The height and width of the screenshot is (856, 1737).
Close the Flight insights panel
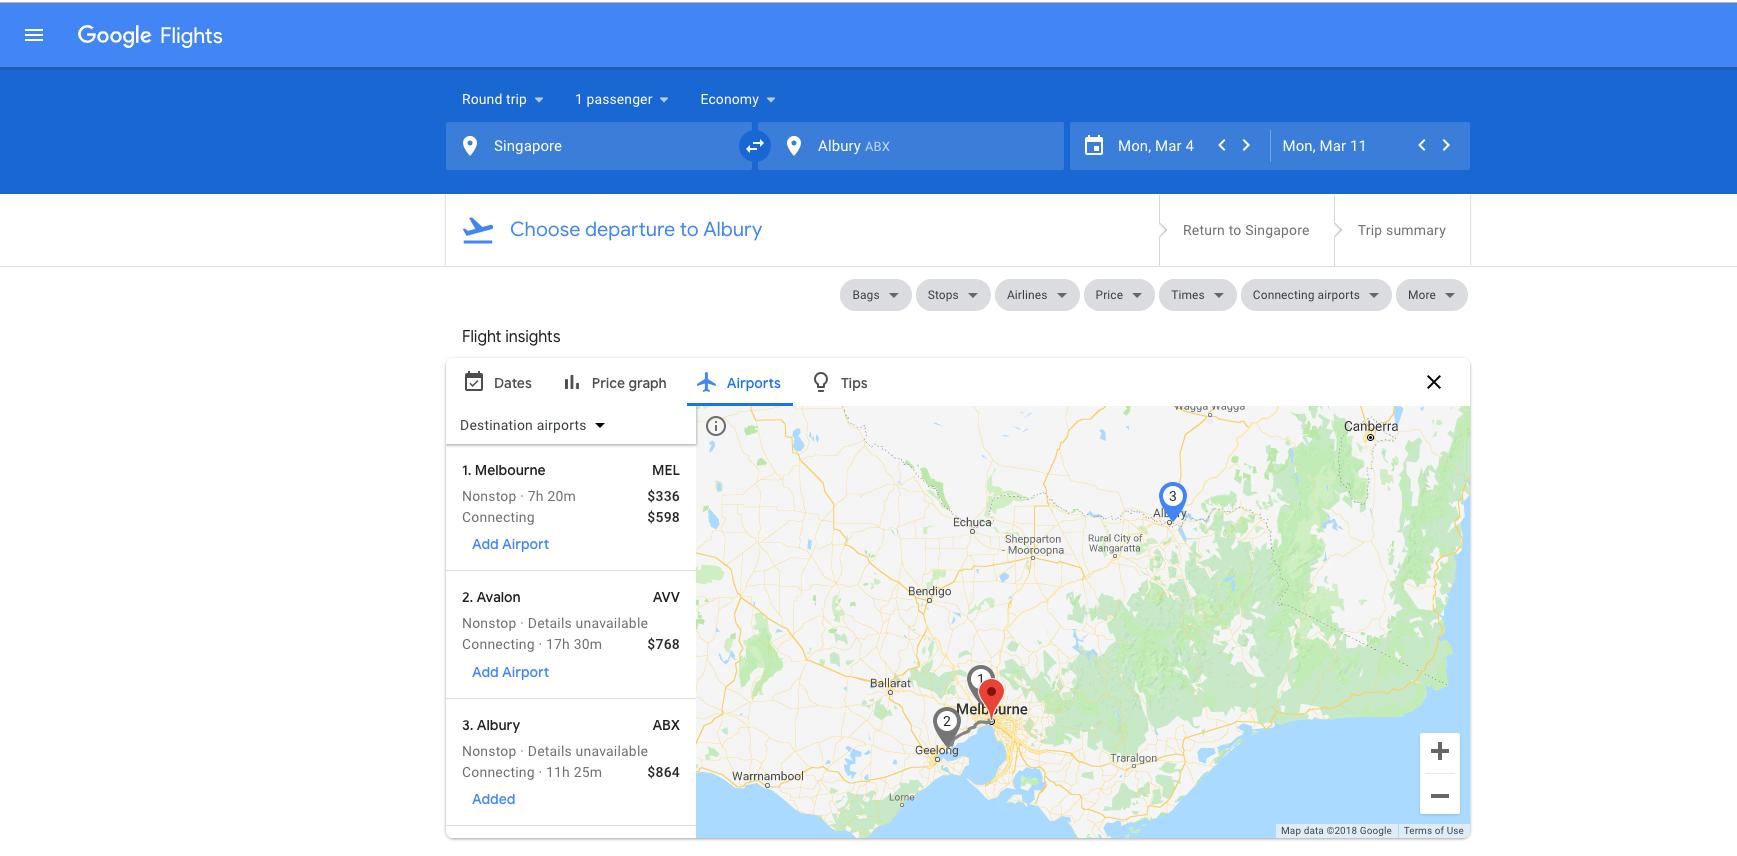click(x=1434, y=382)
